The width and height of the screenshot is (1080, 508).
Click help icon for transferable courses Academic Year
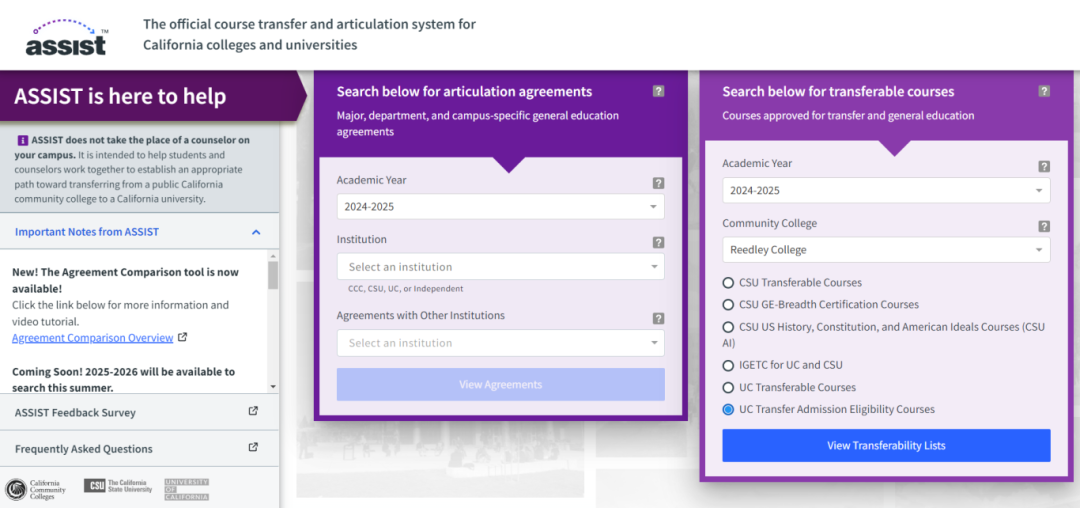point(1044,167)
